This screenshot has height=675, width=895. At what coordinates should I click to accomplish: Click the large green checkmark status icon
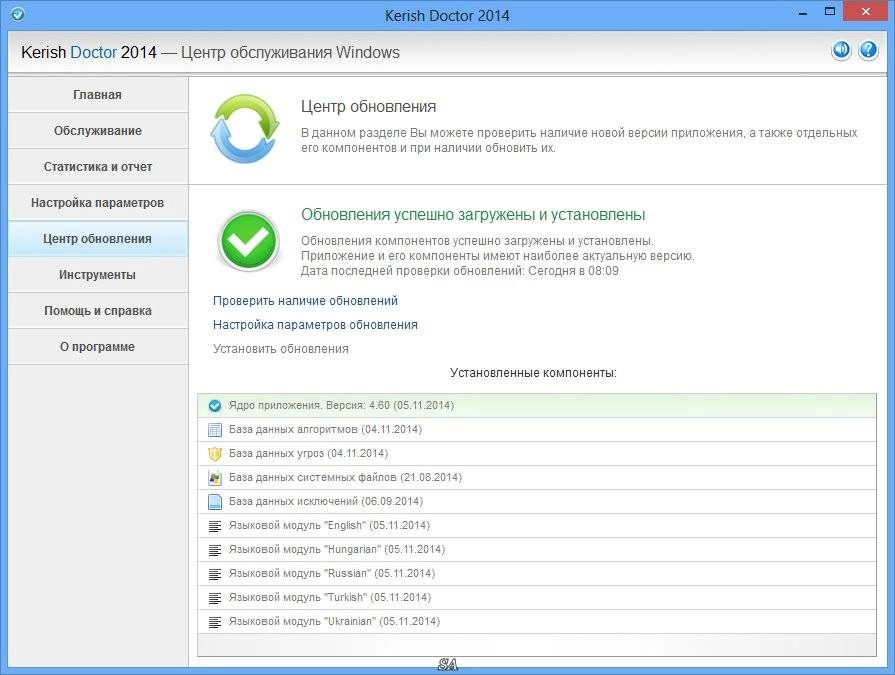click(248, 241)
